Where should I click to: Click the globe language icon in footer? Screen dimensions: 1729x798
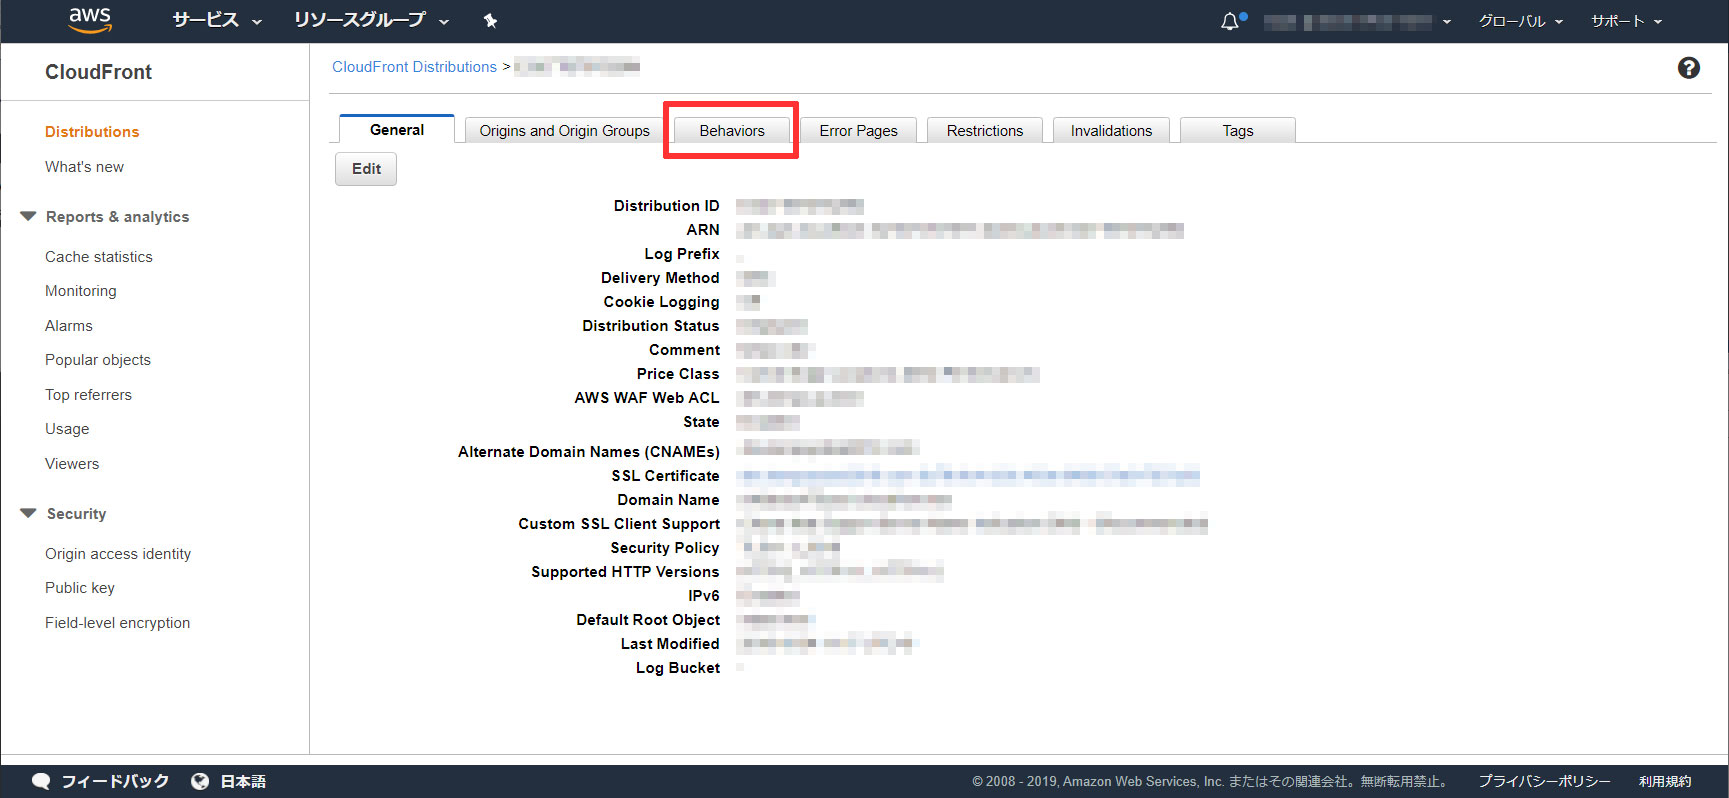pos(200,781)
